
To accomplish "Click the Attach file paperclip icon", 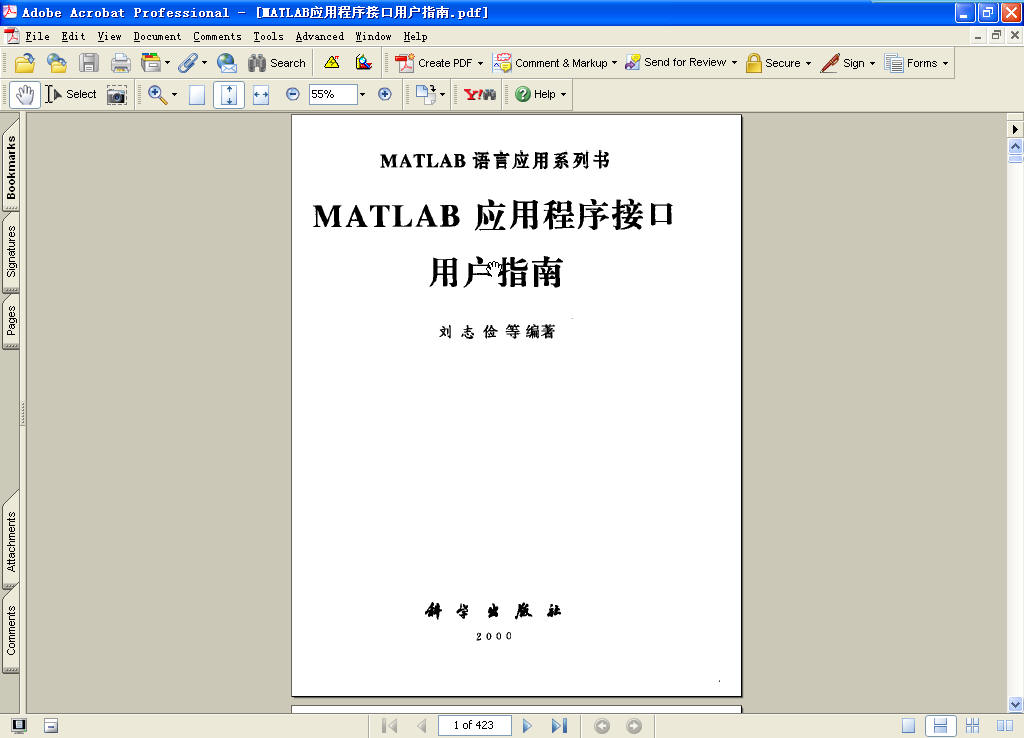I will pyautogui.click(x=188, y=63).
